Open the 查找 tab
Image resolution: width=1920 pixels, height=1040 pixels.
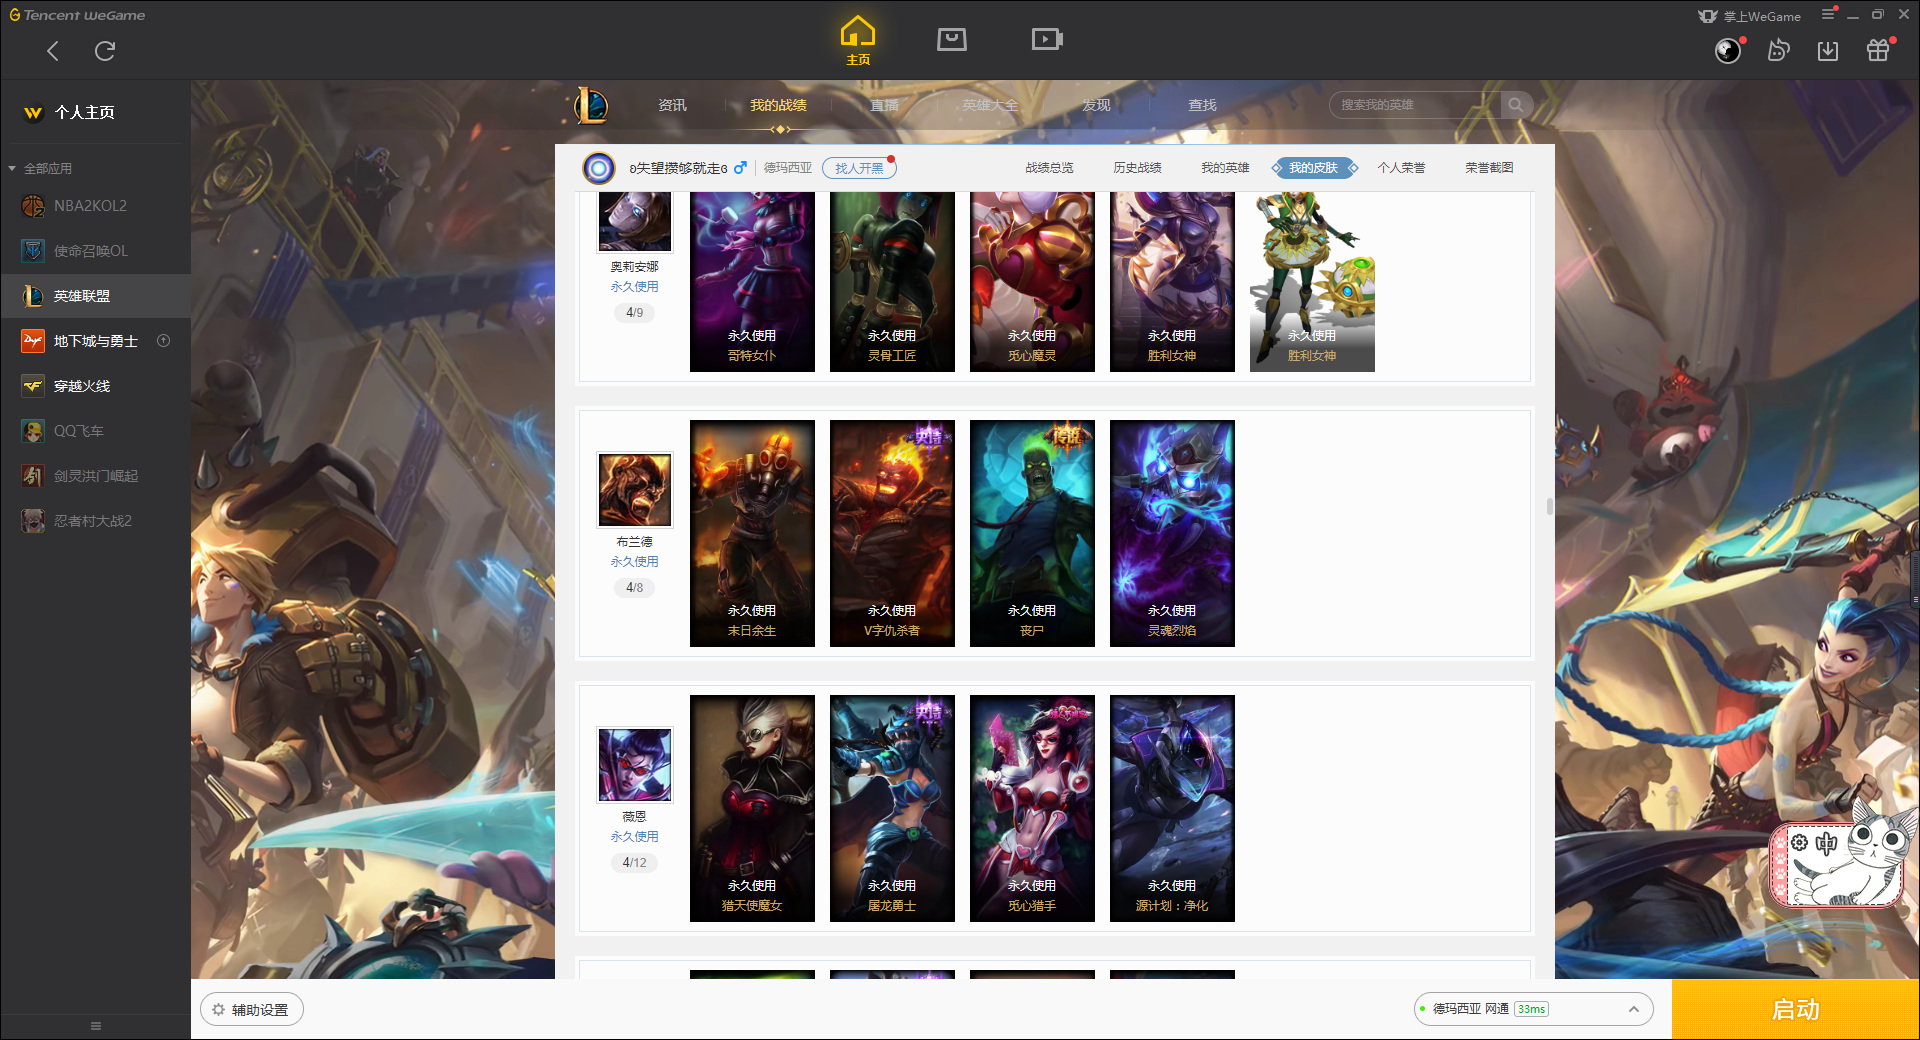[1202, 105]
